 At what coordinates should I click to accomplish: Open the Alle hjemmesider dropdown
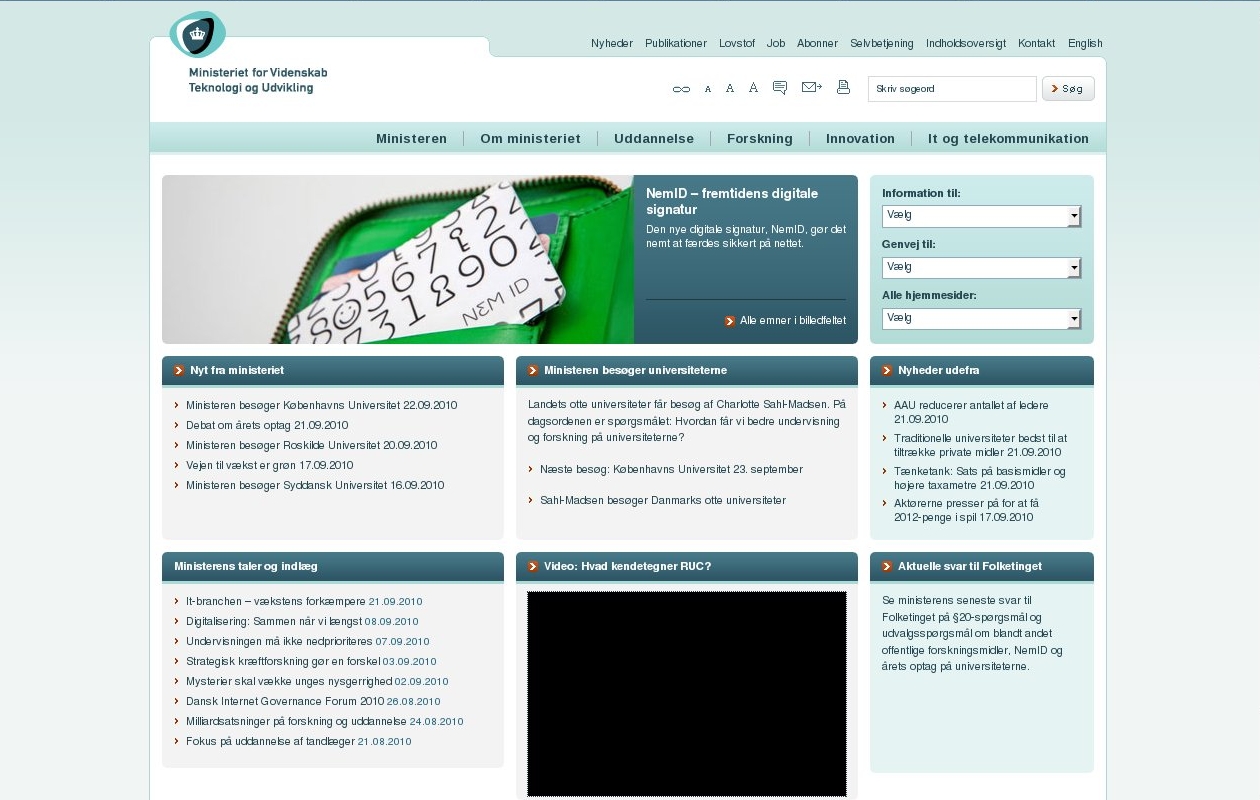(x=981, y=319)
